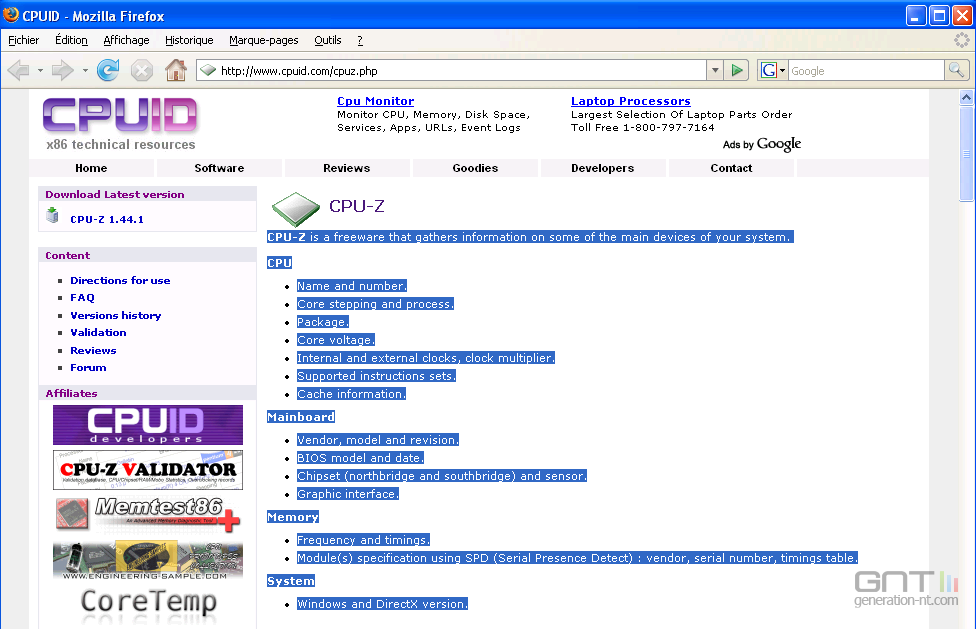This screenshot has width=976, height=629.
Task: Click 'Windows and DirectX version.' text
Action: click(x=382, y=604)
